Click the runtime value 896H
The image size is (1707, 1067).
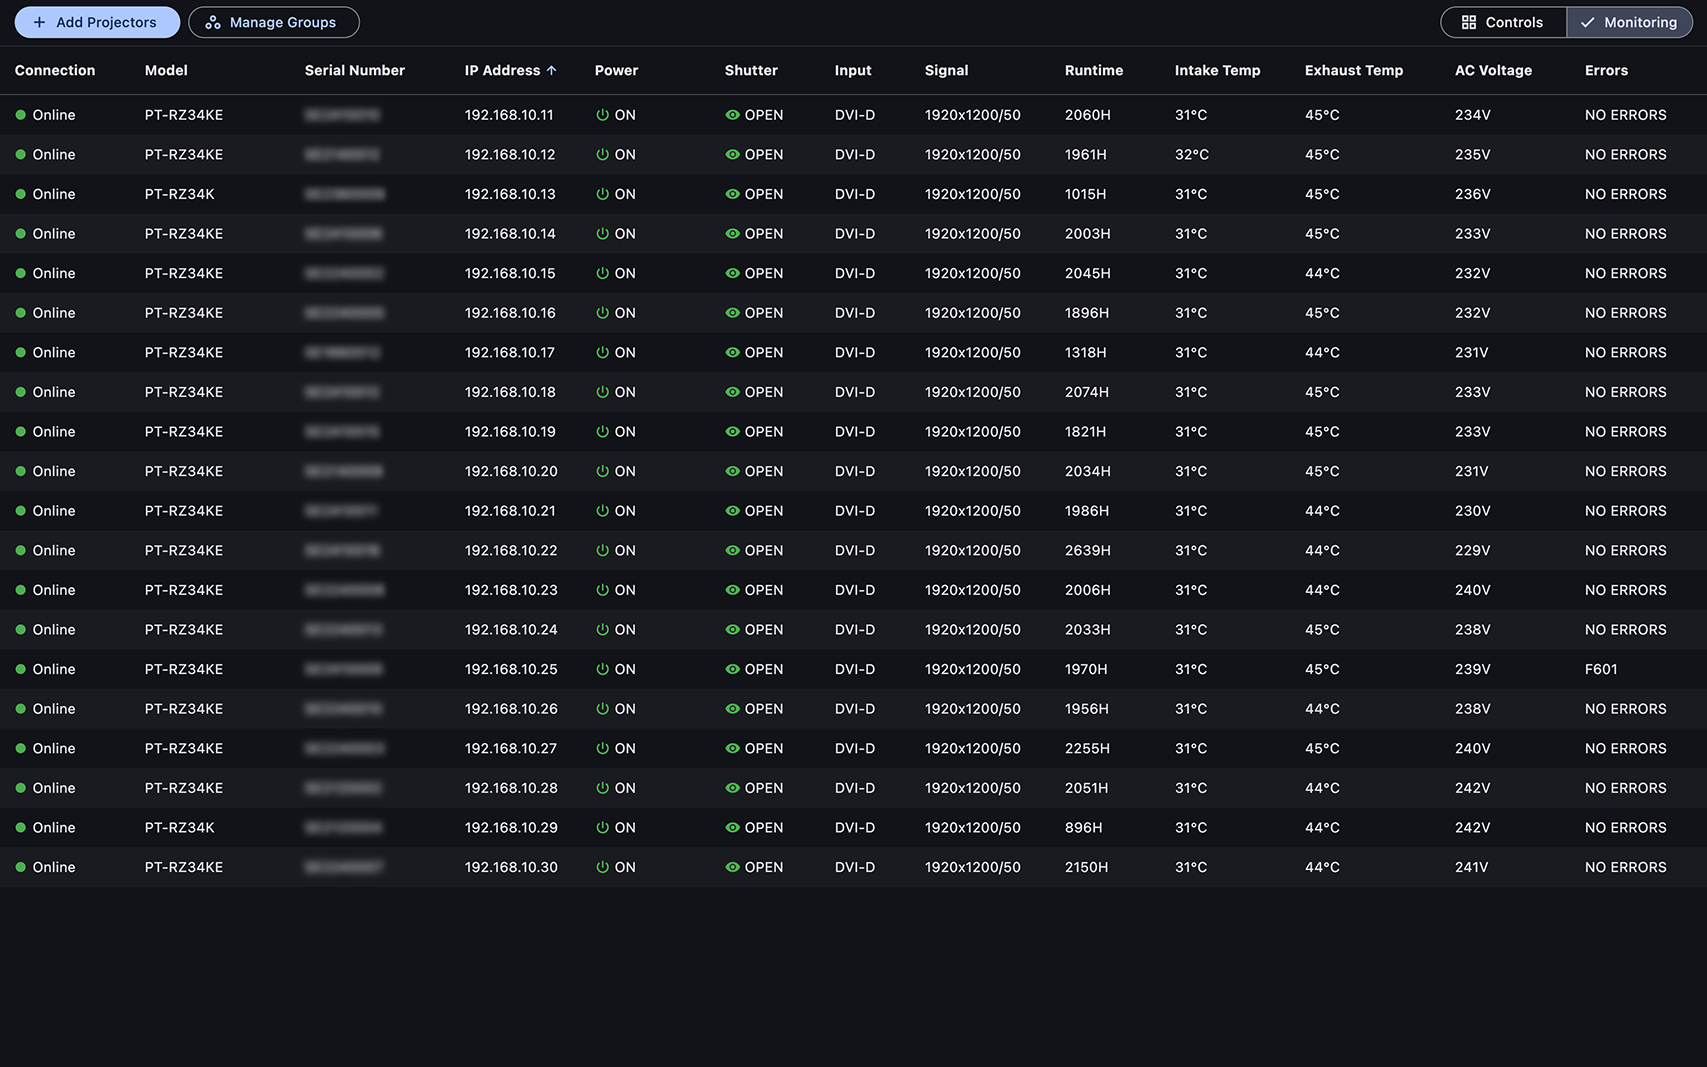pos(1084,828)
